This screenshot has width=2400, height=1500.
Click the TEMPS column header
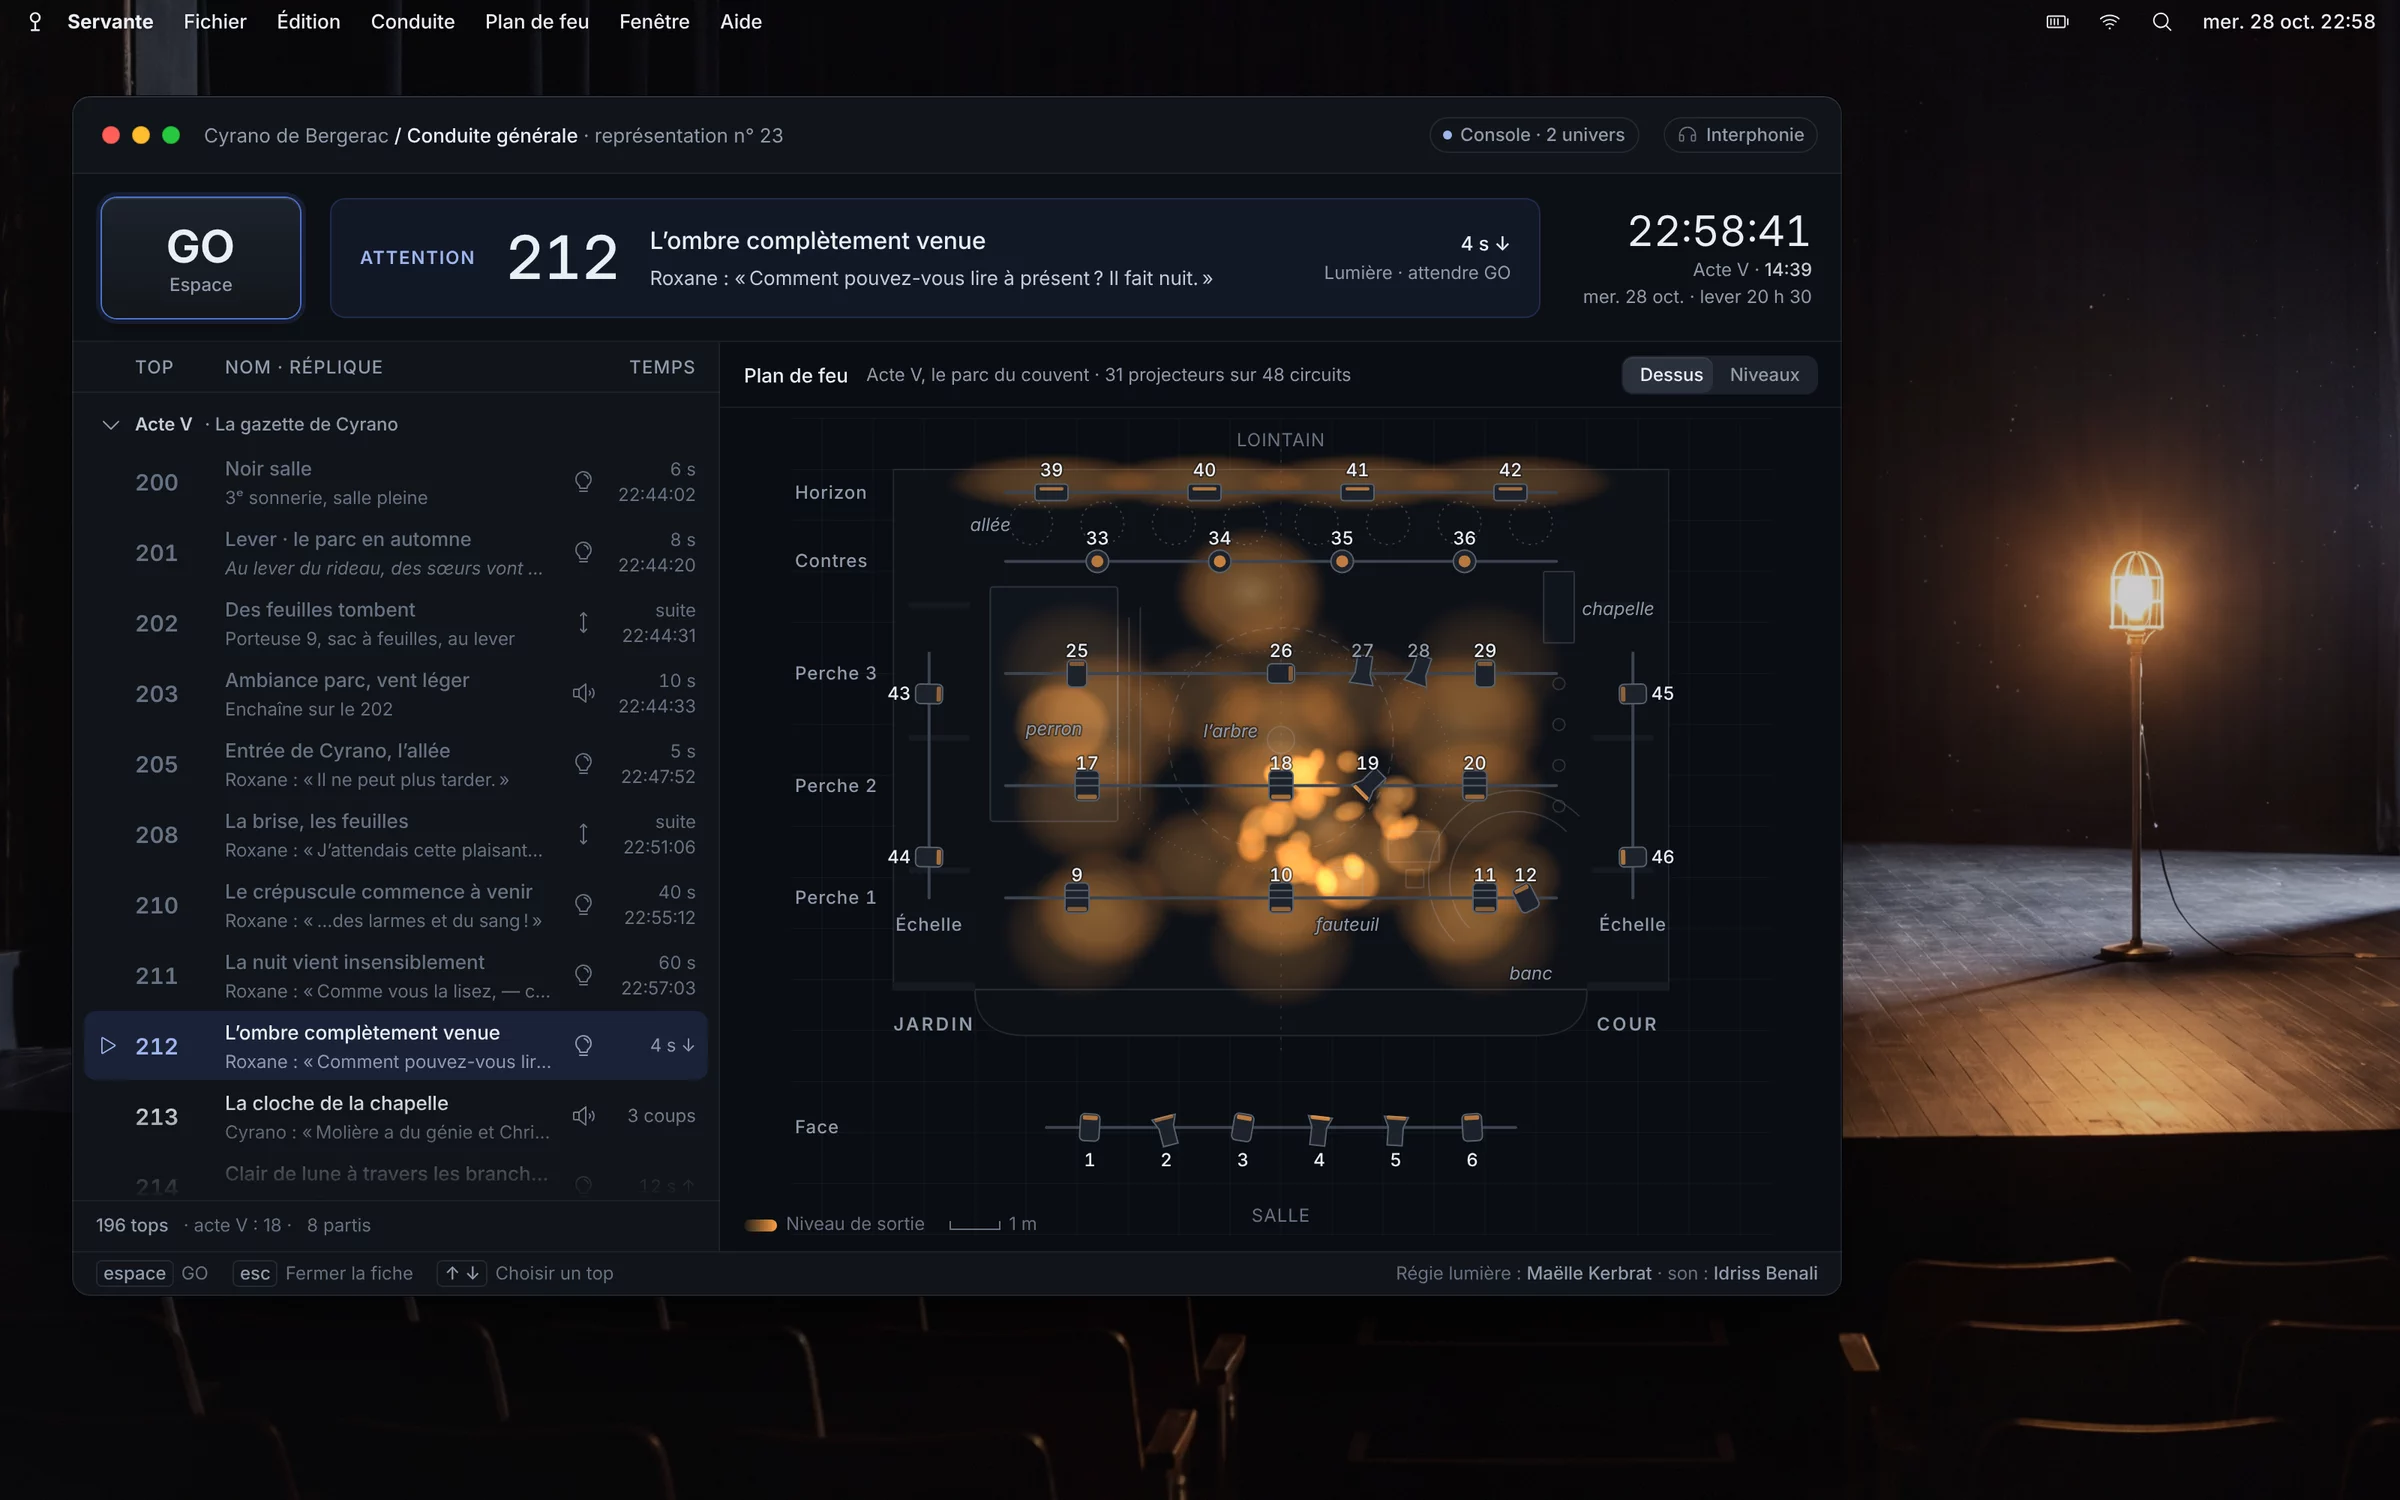[x=662, y=367]
